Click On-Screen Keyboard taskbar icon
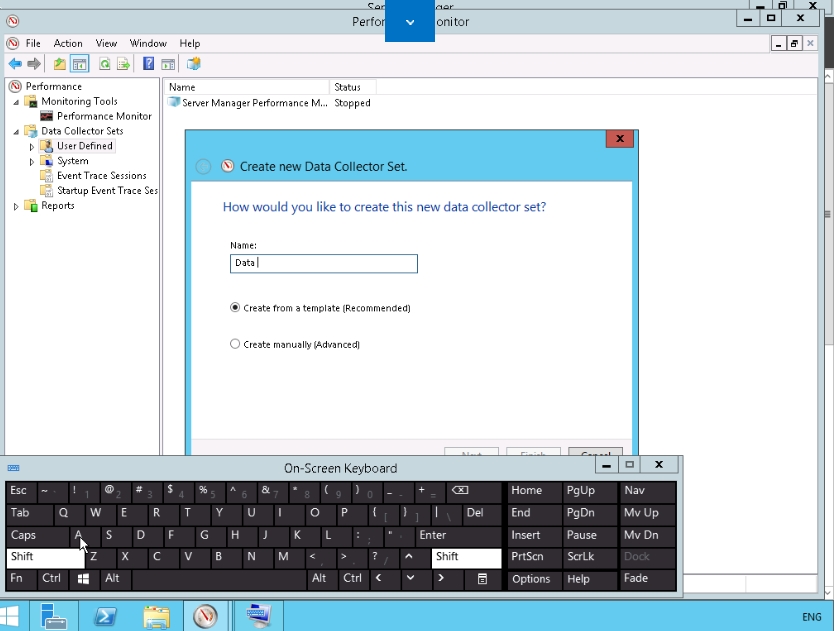The width and height of the screenshot is (836, 631). click(x=259, y=617)
